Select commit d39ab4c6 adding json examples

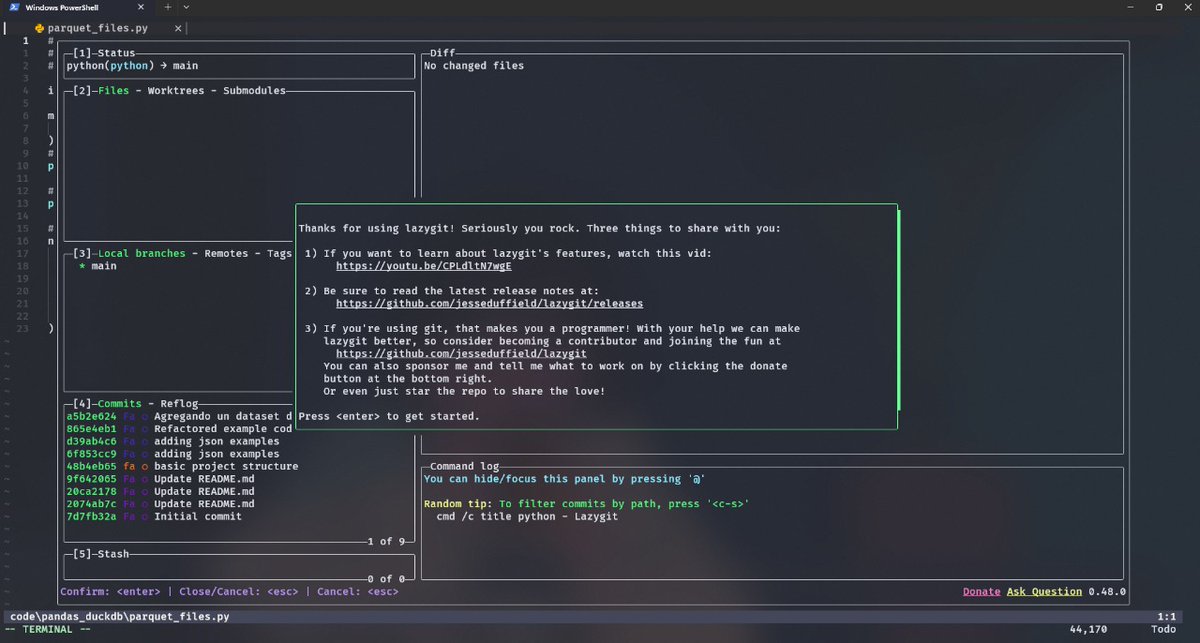tap(180, 441)
